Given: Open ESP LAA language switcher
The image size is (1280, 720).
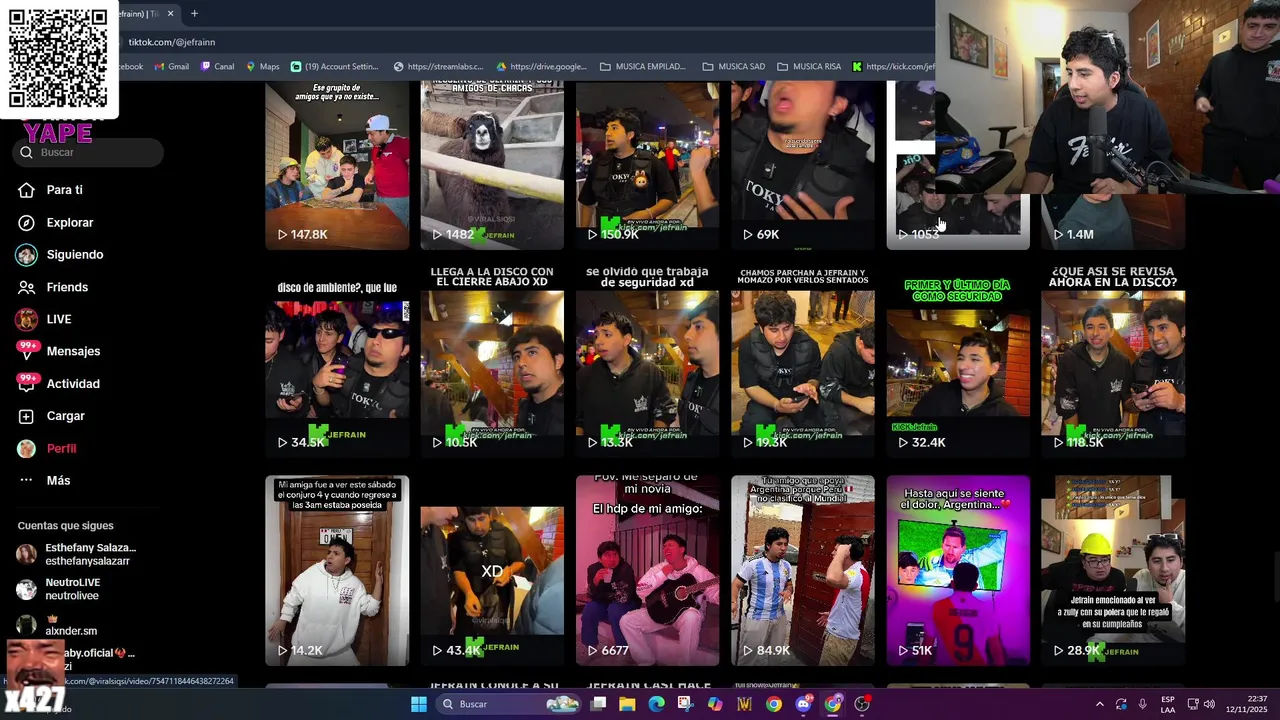Looking at the screenshot, I should coord(1168,704).
